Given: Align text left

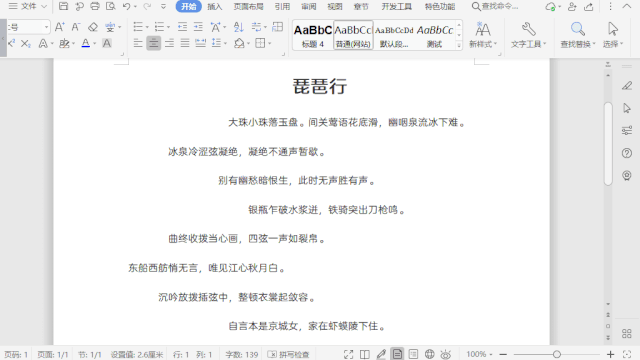Looking at the screenshot, I should [138, 43].
